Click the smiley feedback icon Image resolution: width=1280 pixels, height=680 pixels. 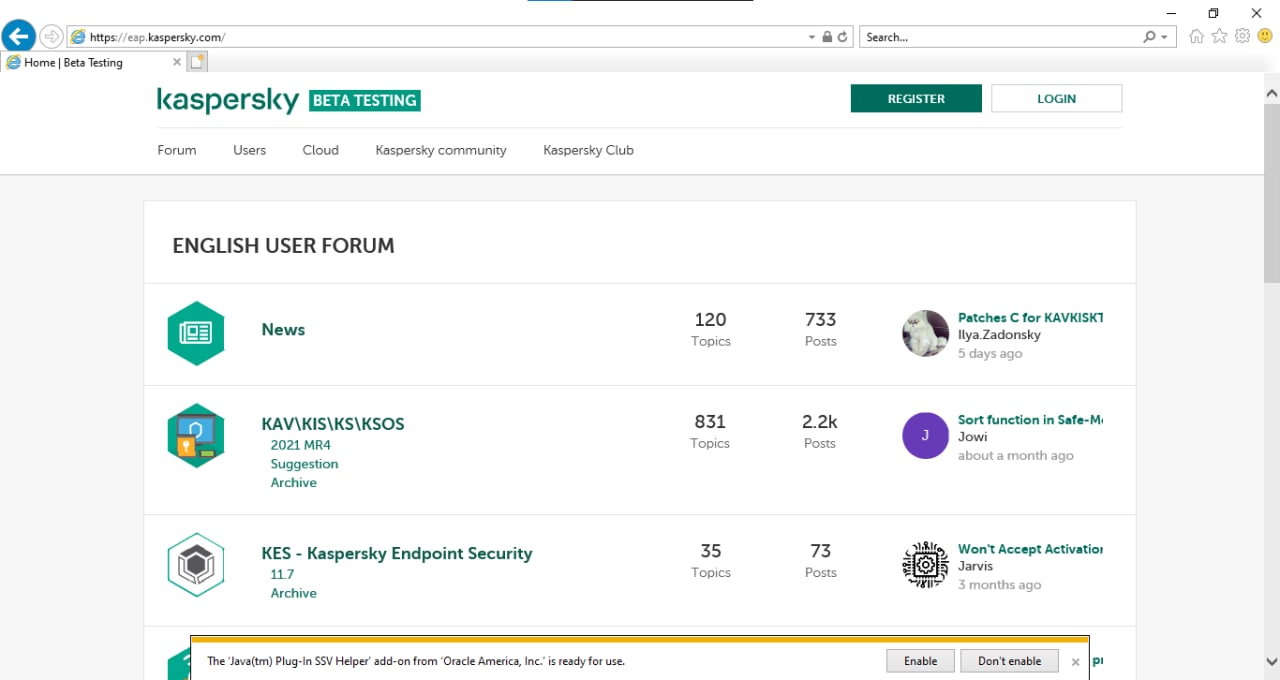[x=1265, y=37]
